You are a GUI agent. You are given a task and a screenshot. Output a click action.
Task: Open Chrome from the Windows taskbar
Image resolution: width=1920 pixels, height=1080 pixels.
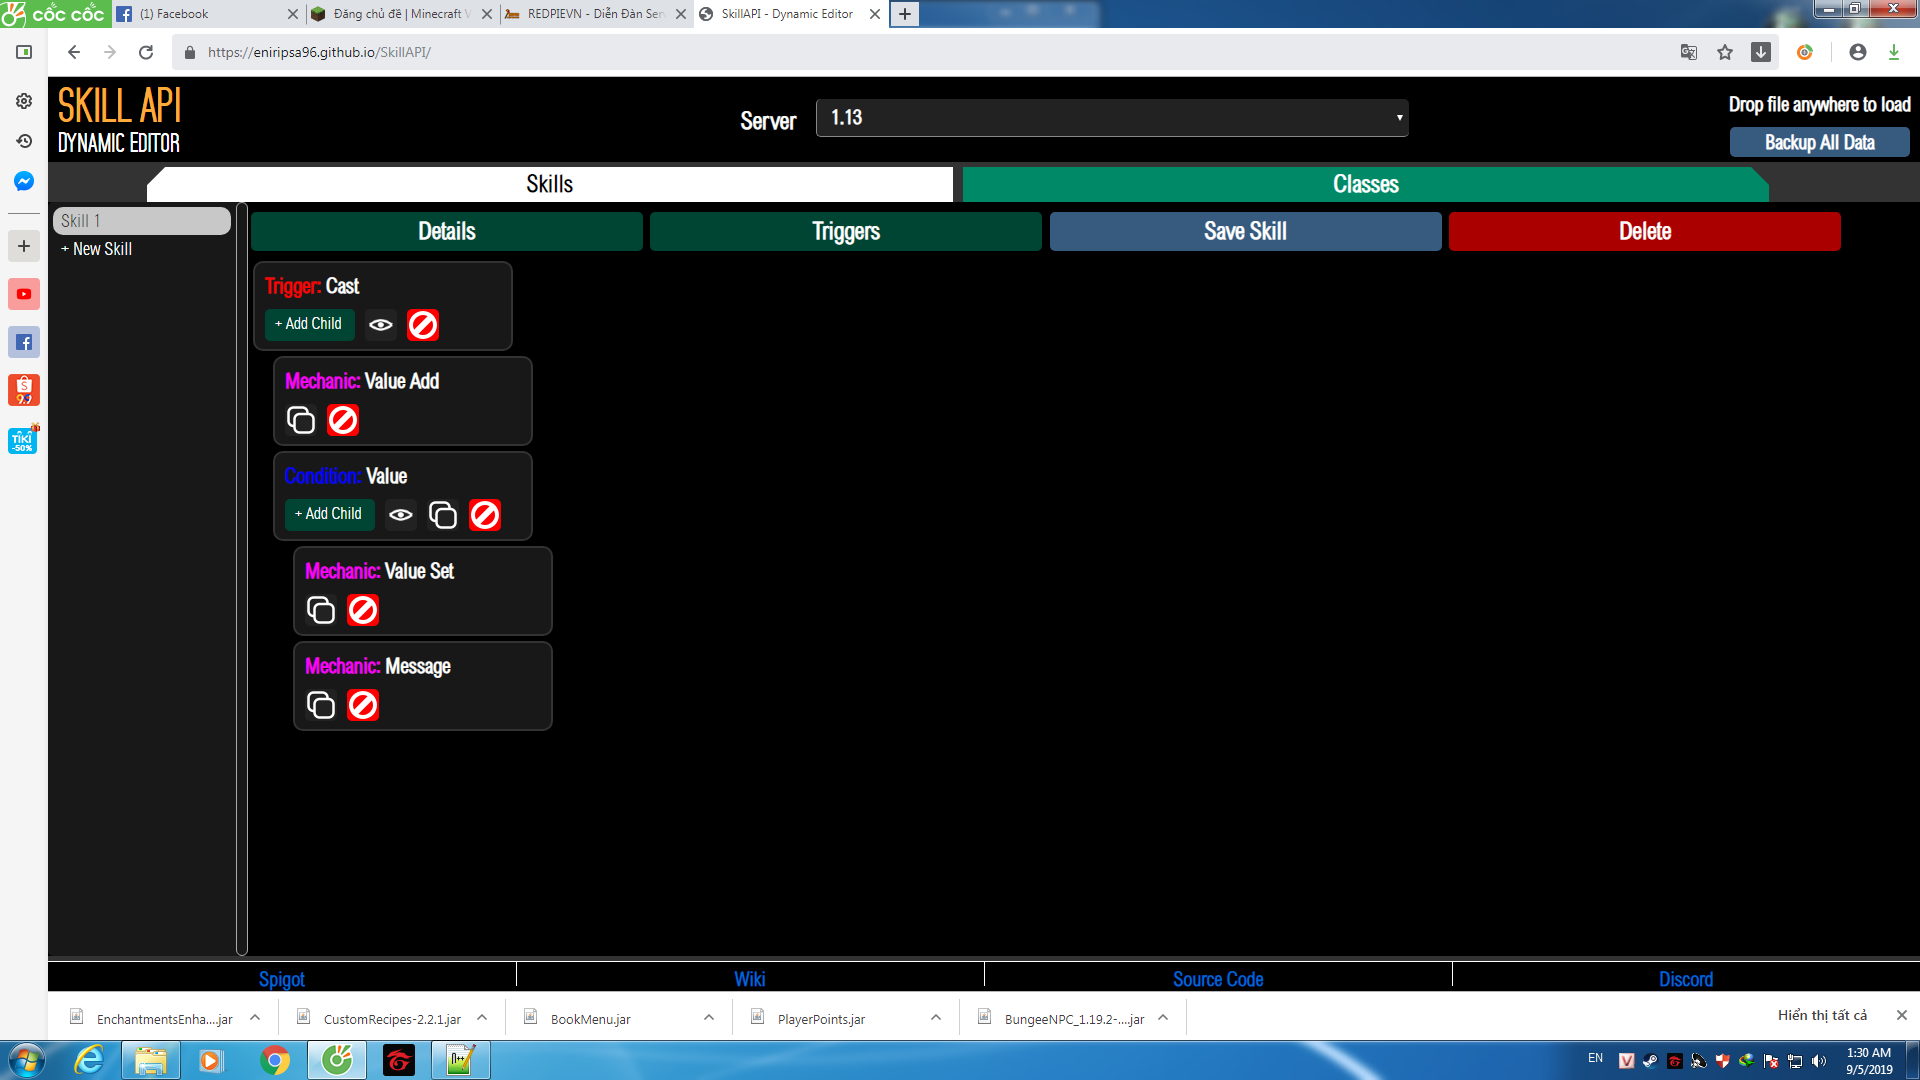(274, 1060)
